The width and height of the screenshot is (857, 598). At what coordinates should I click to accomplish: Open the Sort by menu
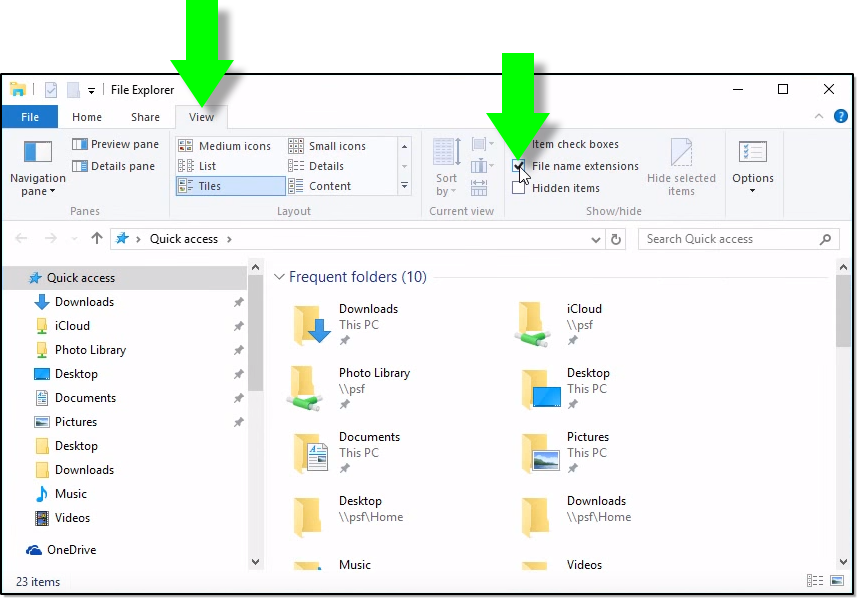[446, 168]
